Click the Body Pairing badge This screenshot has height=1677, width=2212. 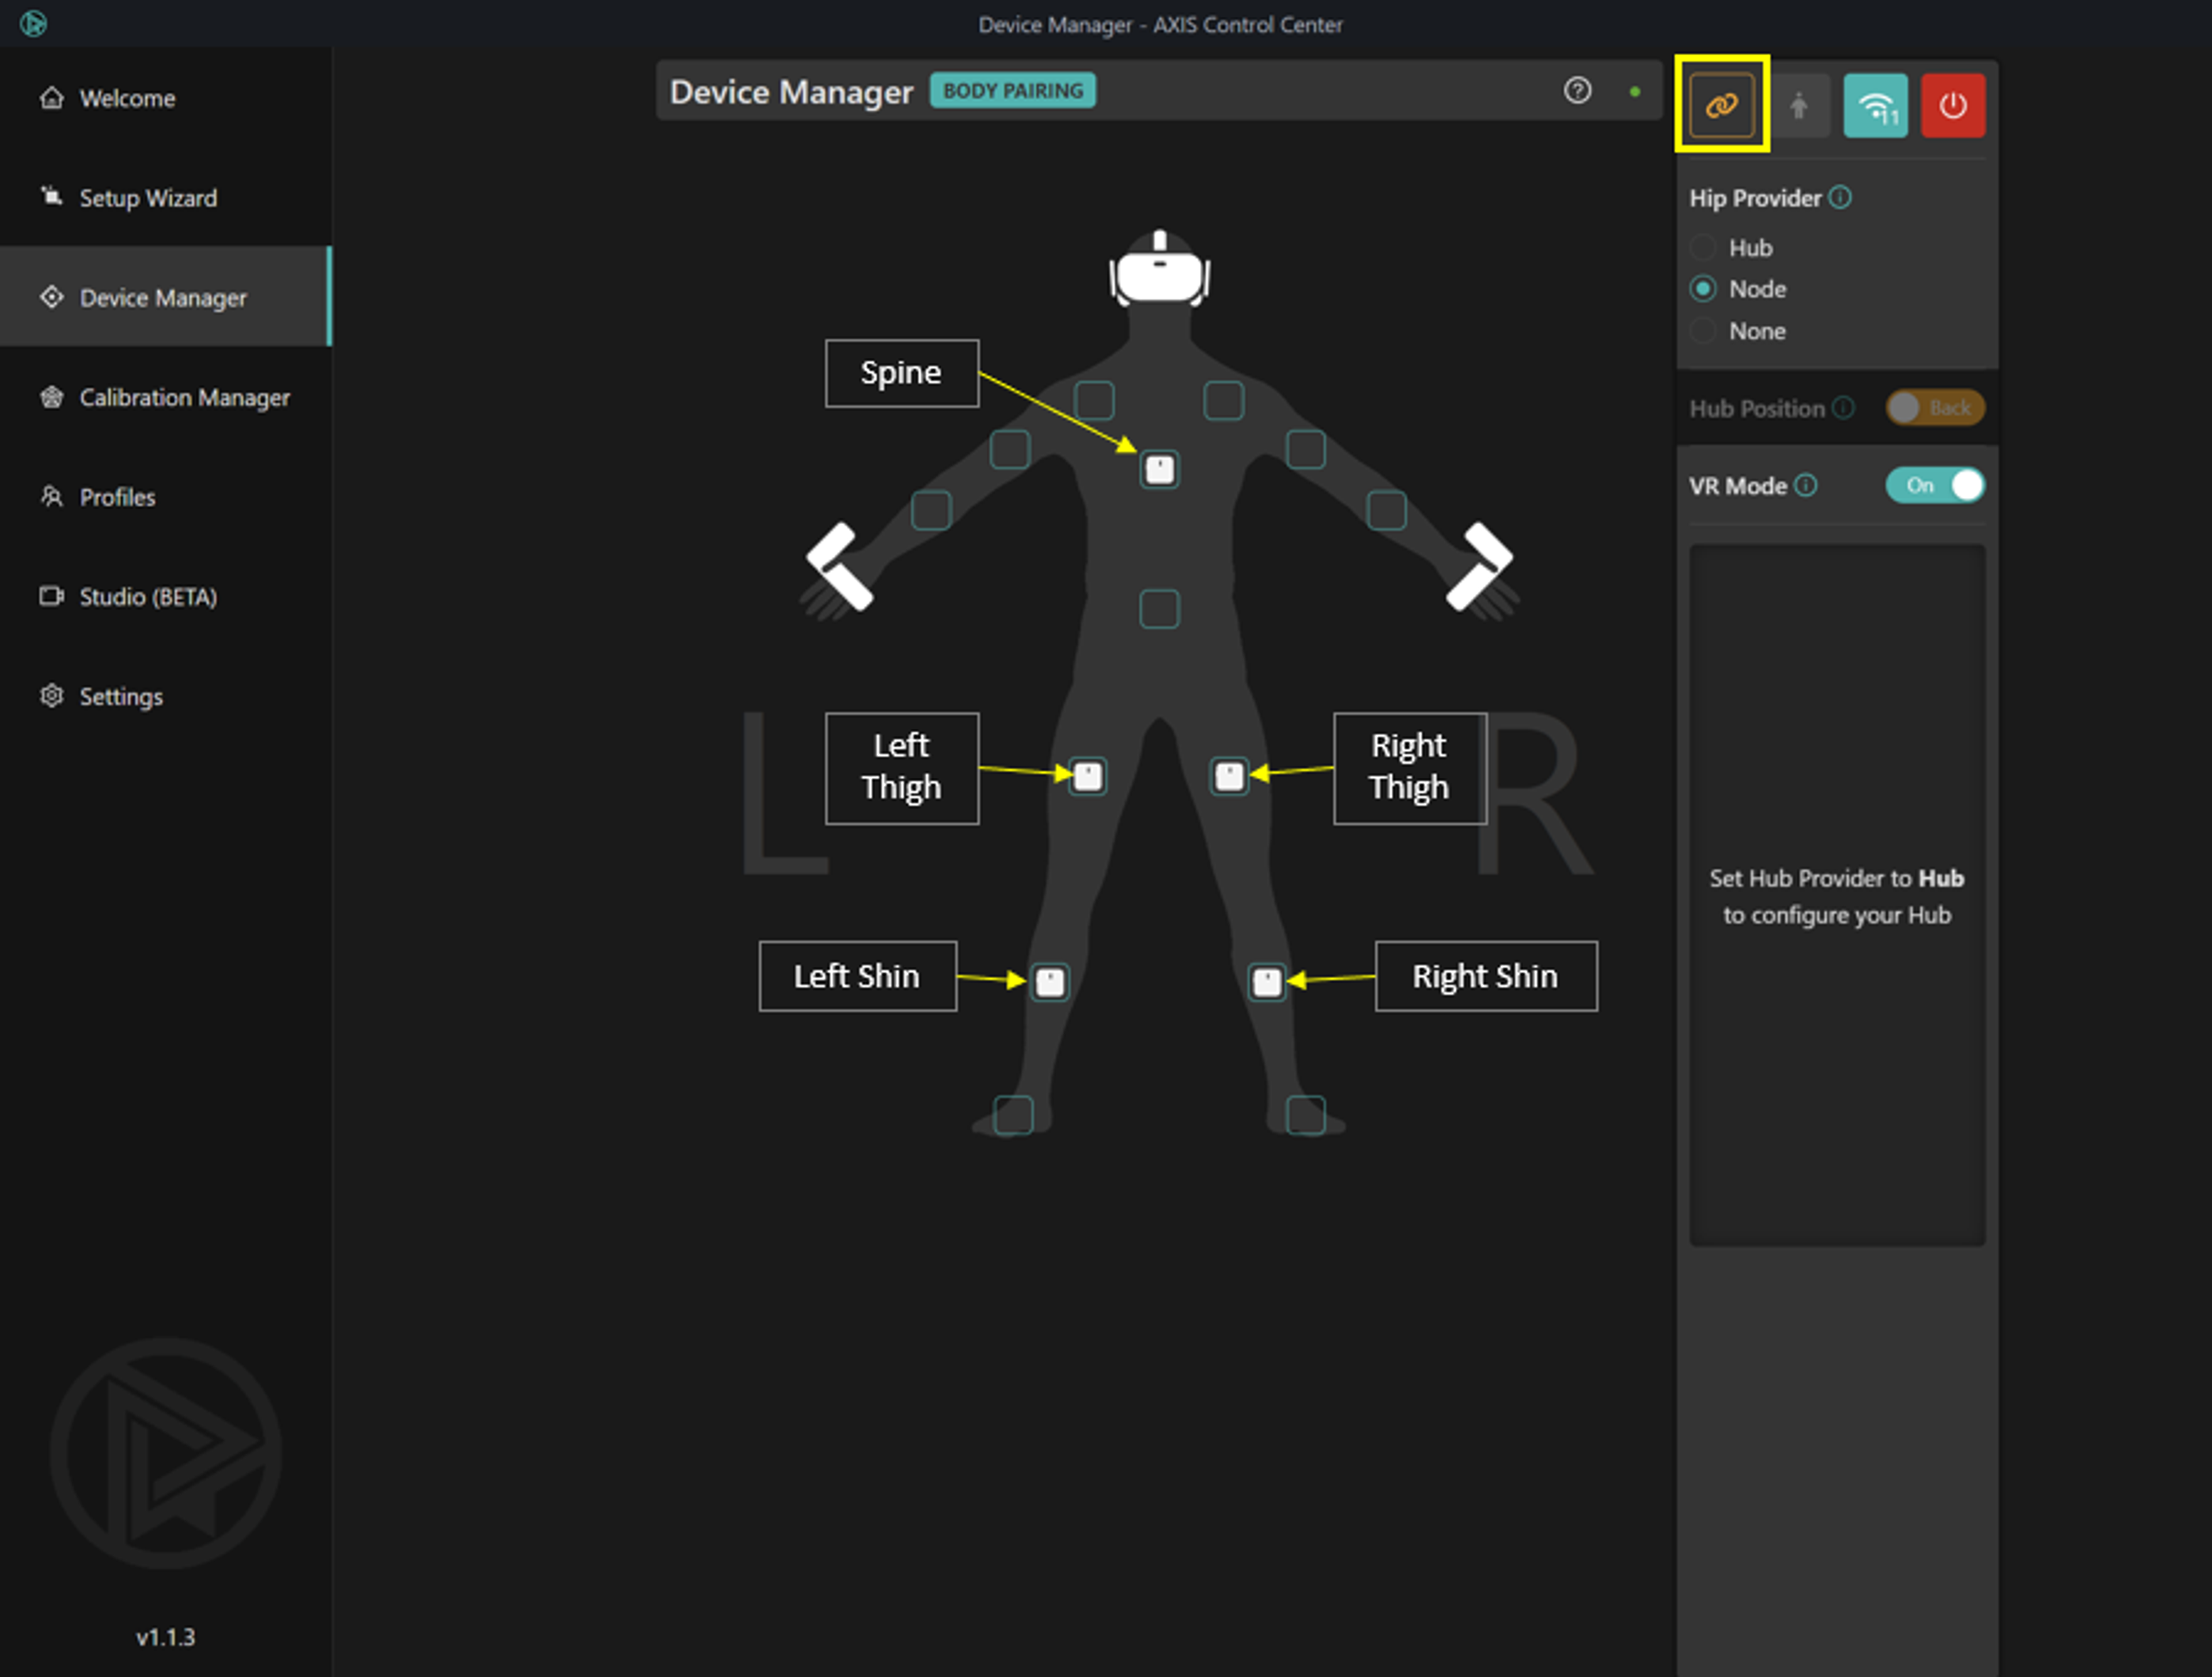click(1012, 91)
